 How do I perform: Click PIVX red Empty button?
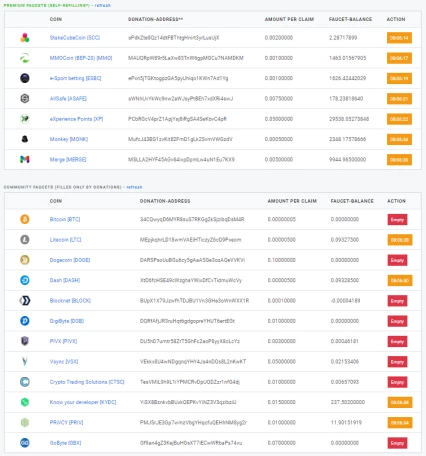click(x=397, y=342)
